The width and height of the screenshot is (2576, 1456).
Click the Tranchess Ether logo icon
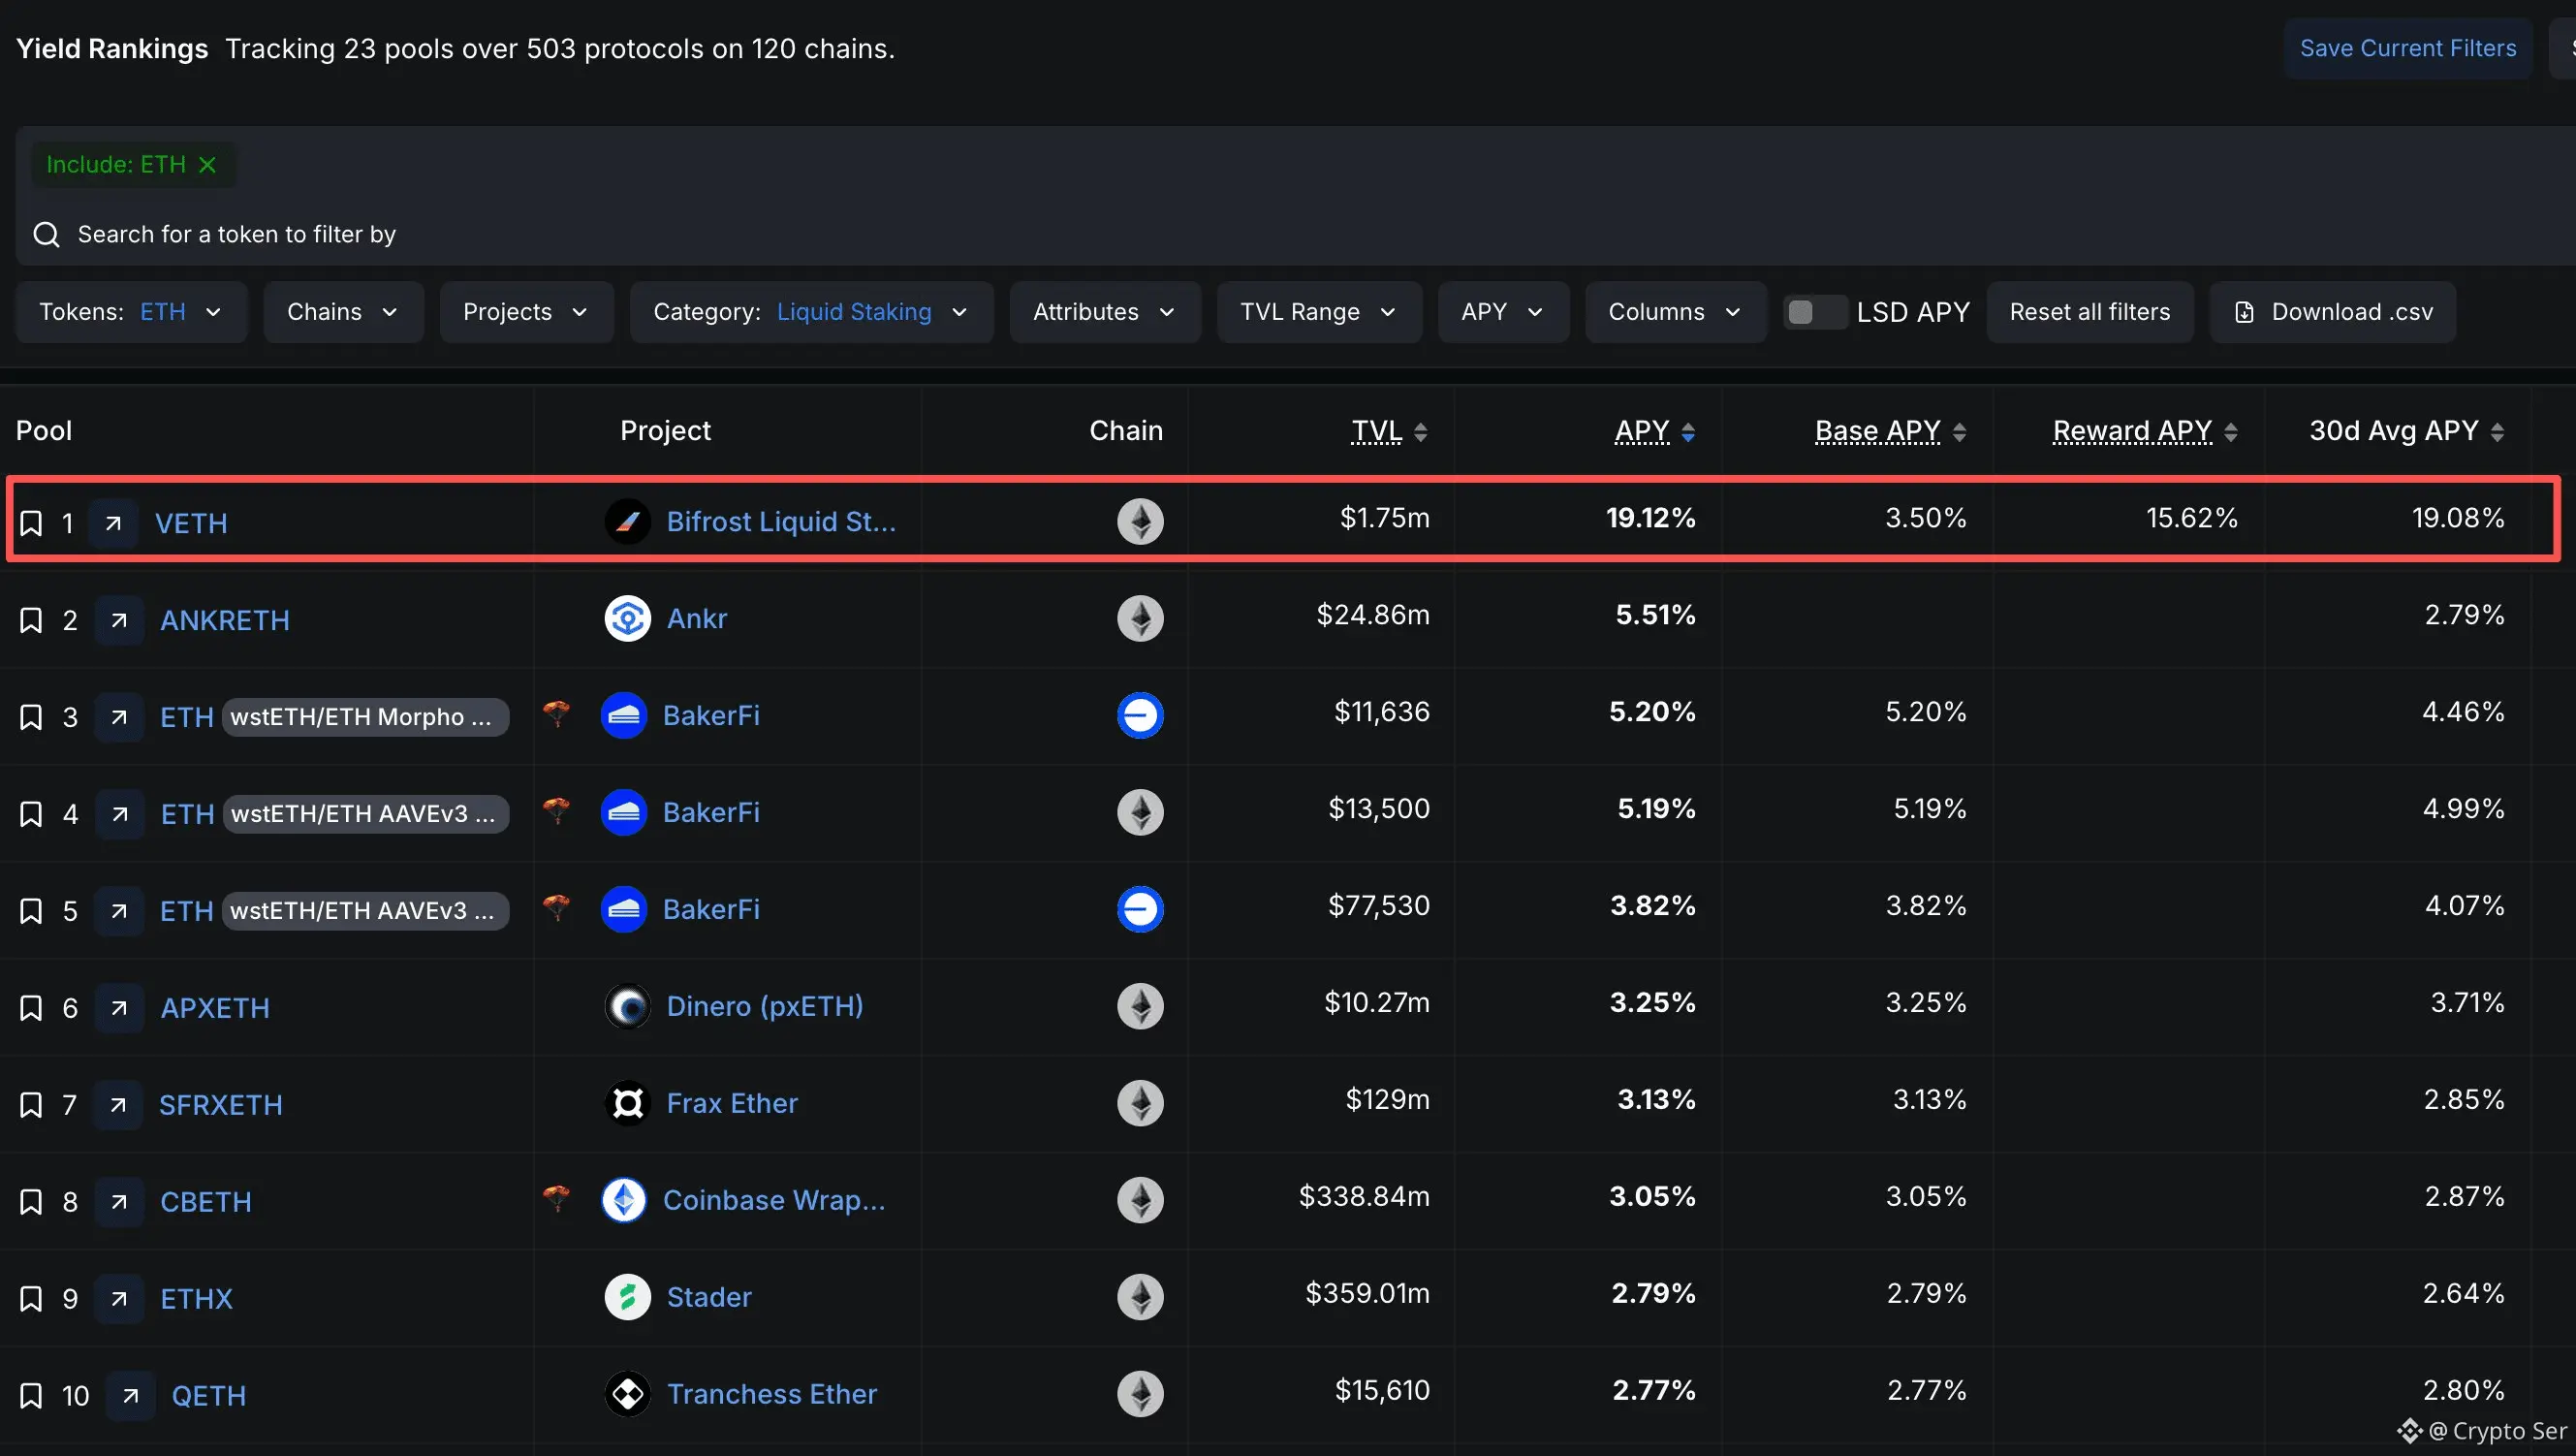pyautogui.click(x=627, y=1393)
